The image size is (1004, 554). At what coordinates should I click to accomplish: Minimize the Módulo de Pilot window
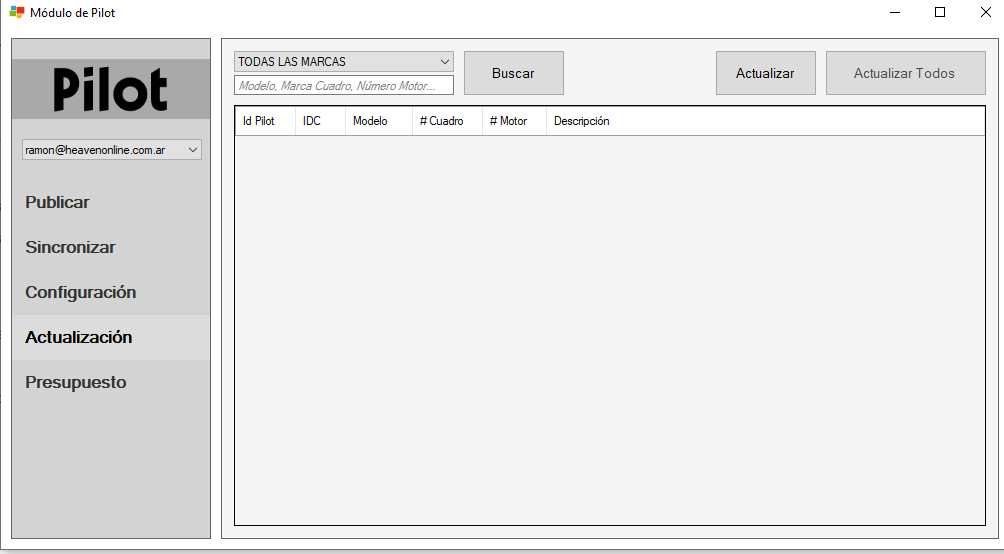pyautogui.click(x=895, y=12)
